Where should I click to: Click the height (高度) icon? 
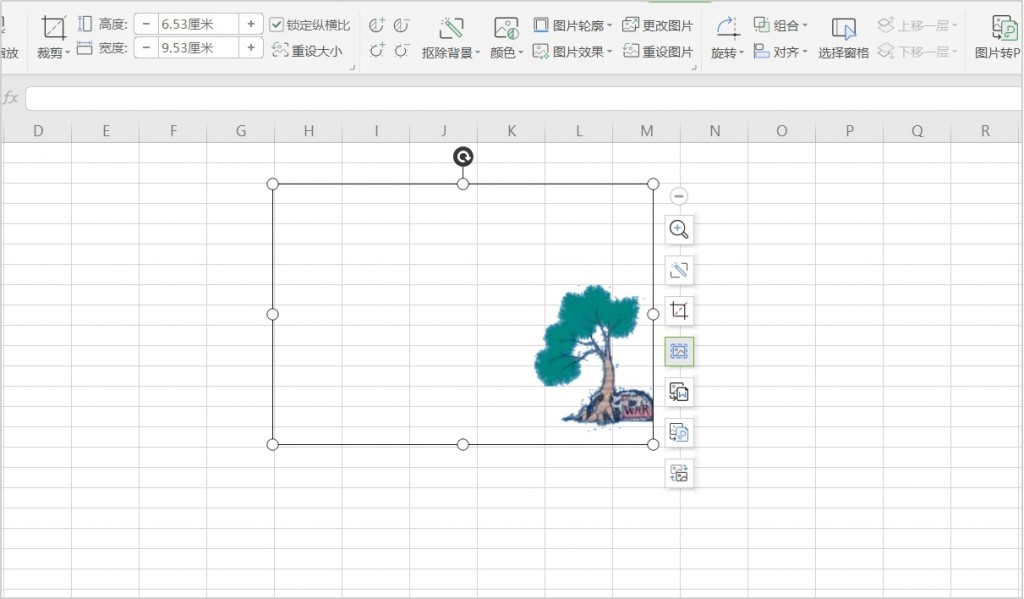84,24
